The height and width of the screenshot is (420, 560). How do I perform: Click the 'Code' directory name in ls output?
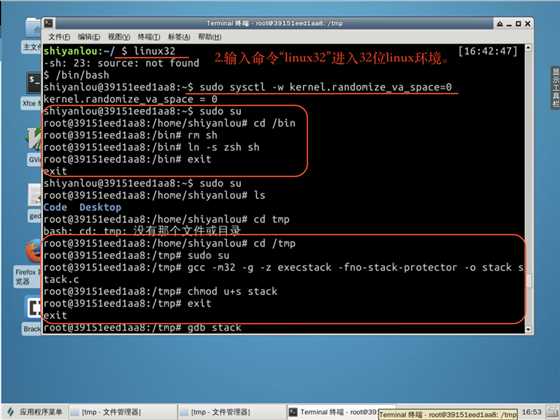coord(55,207)
